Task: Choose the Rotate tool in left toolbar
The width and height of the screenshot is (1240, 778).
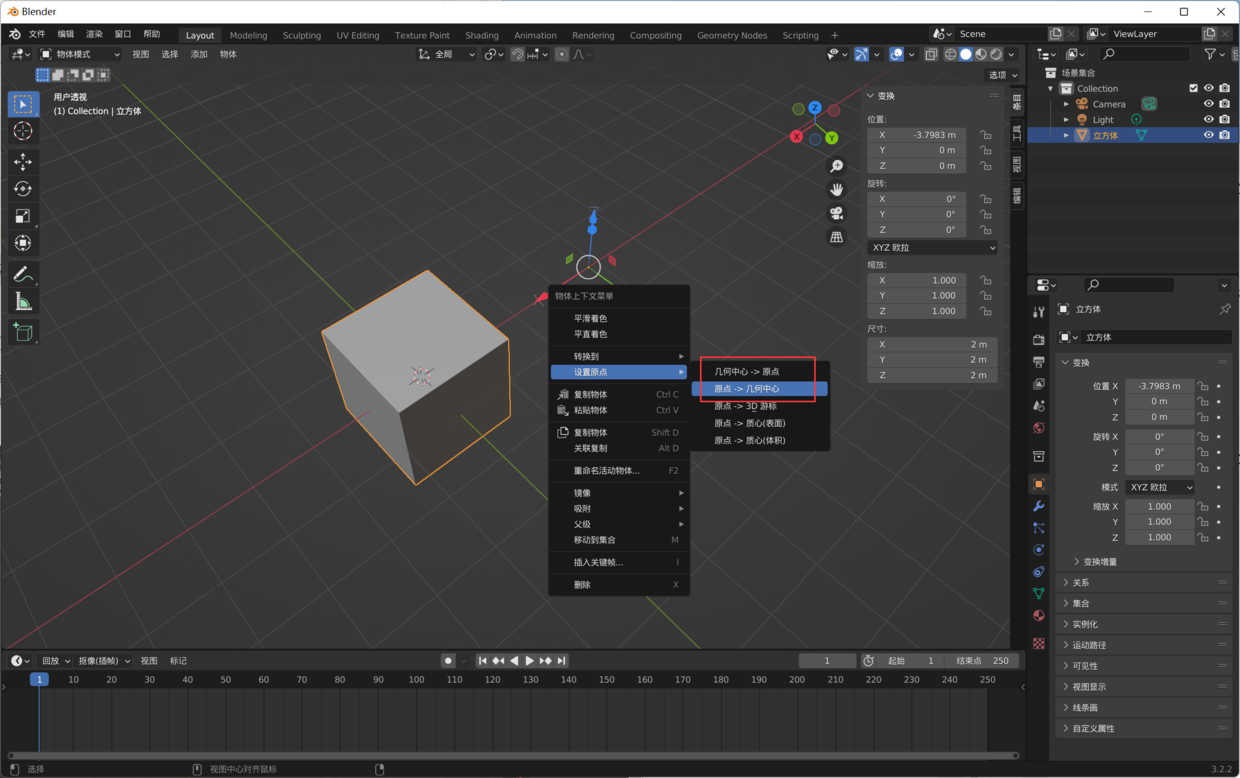Action: (23, 189)
